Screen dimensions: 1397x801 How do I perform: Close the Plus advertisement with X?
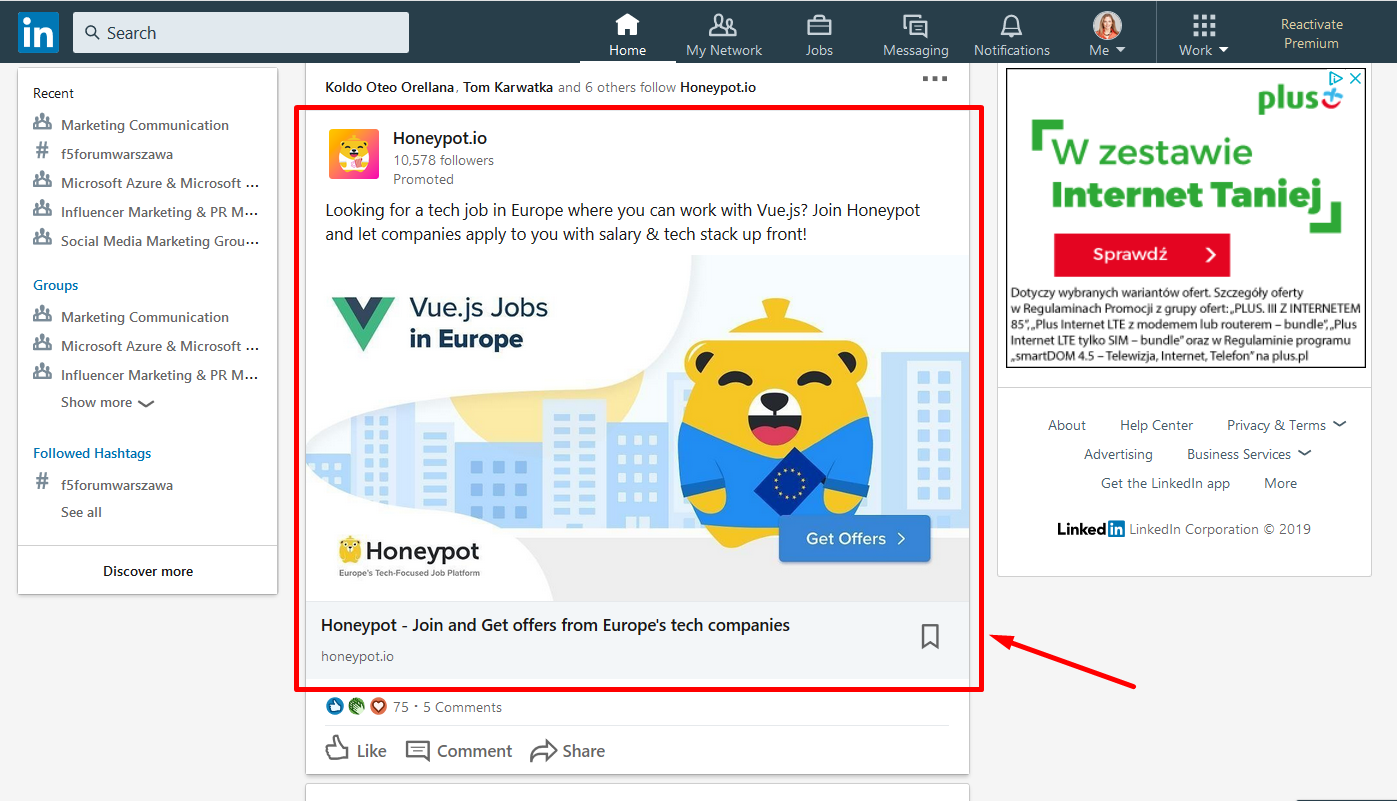(1355, 78)
